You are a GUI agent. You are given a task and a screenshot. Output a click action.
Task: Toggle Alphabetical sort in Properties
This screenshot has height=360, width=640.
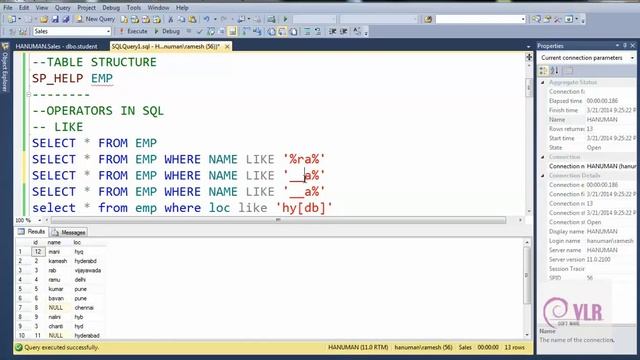[554, 71]
